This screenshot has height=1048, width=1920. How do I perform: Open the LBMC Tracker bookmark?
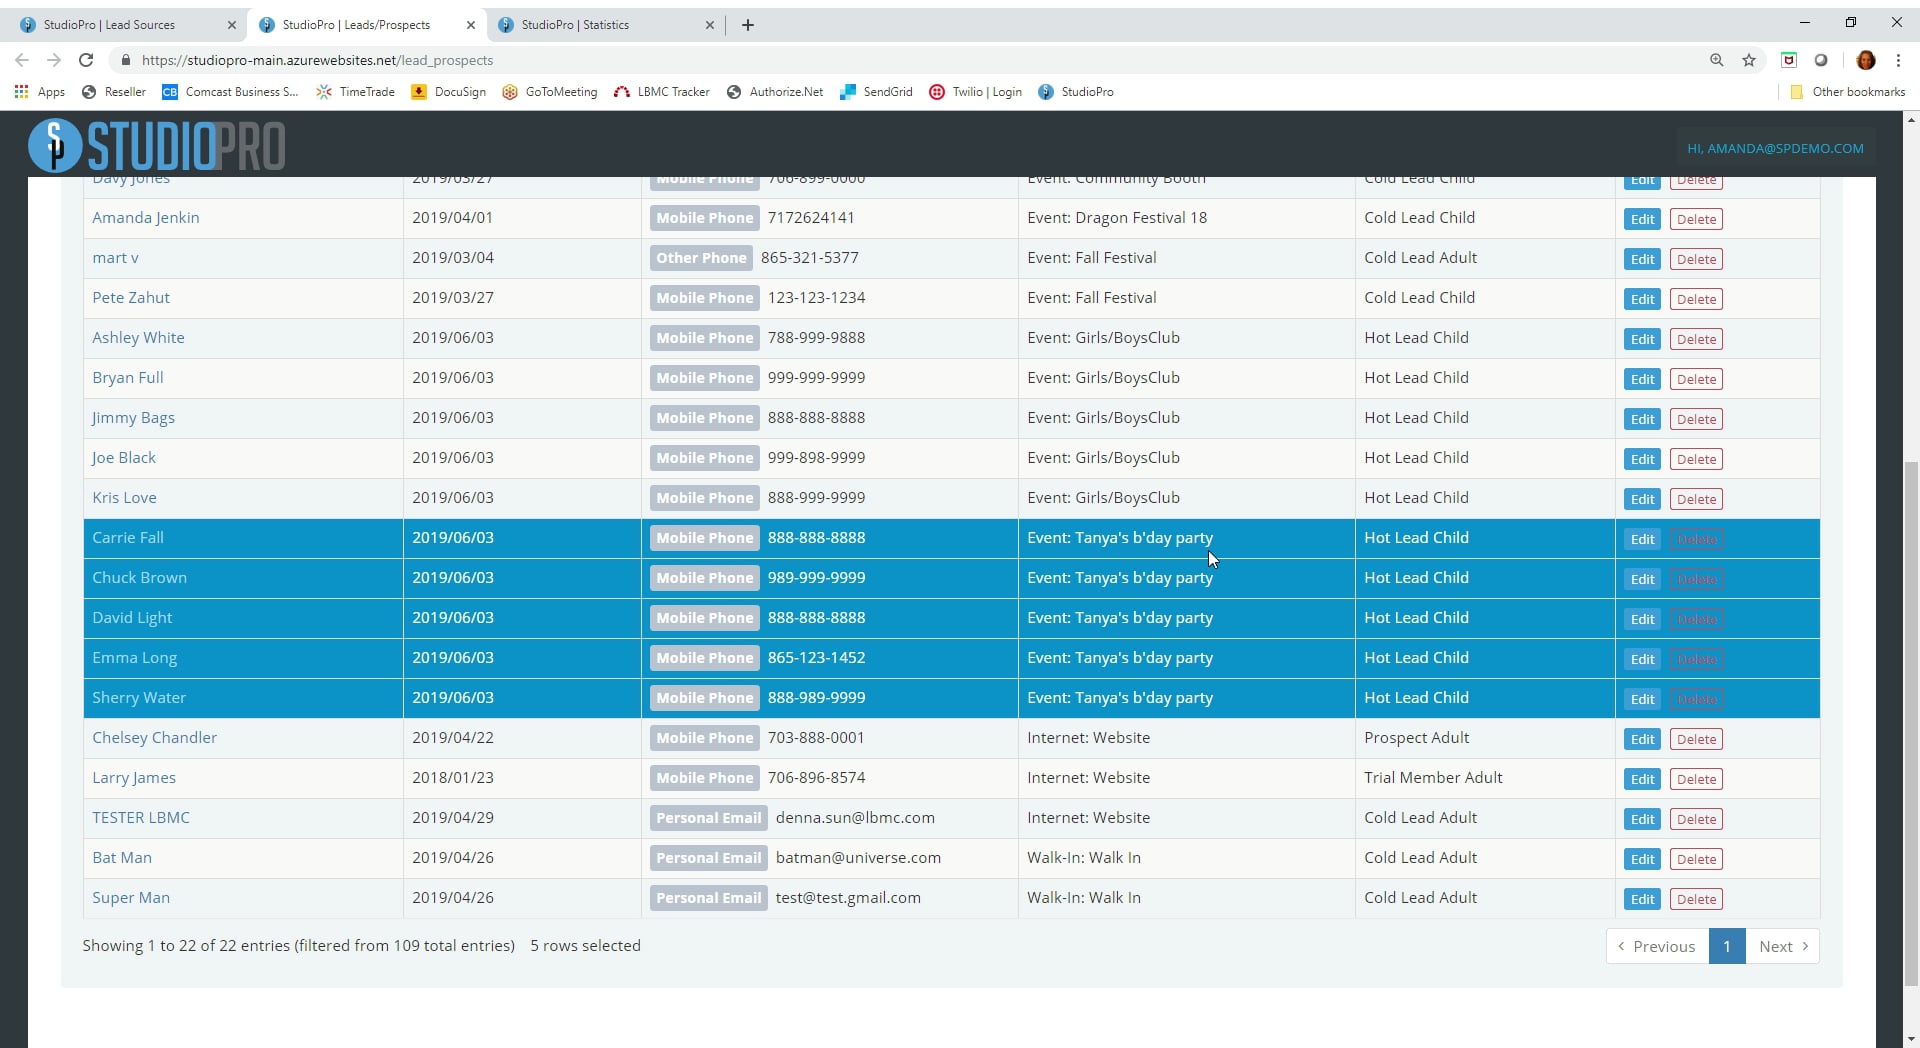click(662, 92)
